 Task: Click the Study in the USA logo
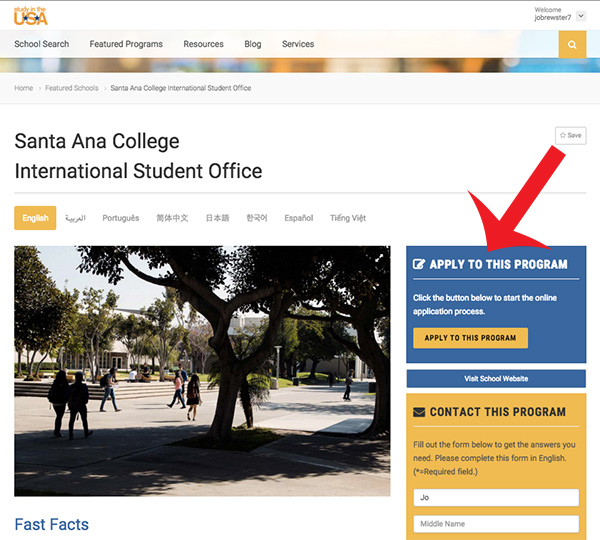point(31,16)
